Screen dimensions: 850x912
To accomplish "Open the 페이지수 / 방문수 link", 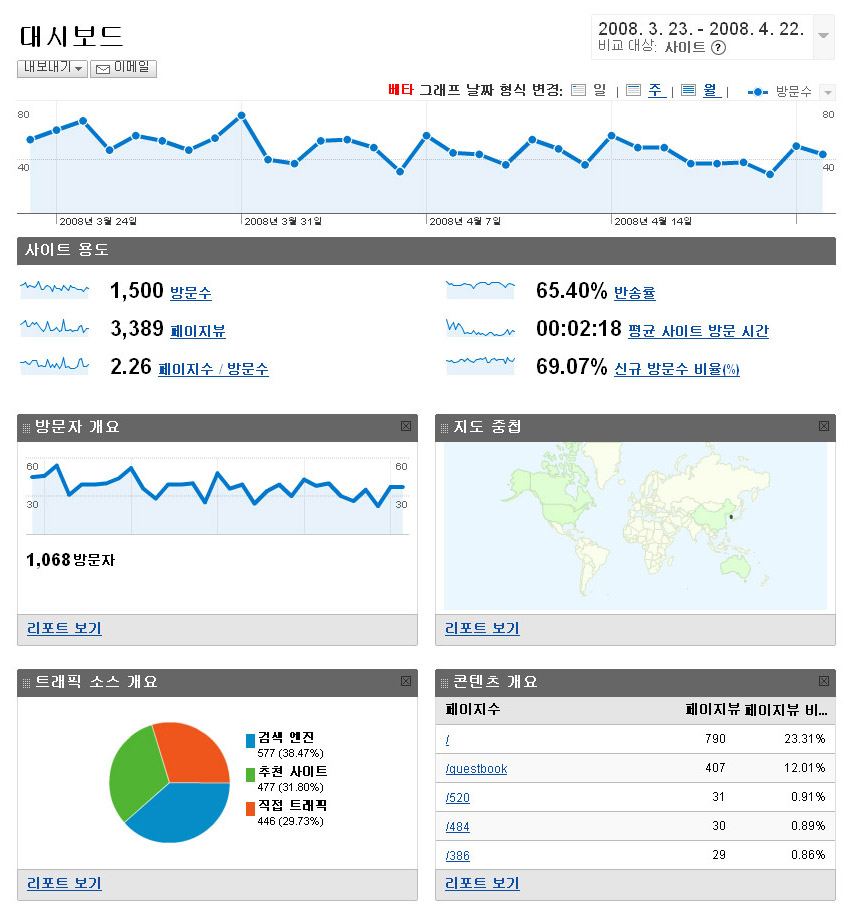I will (214, 369).
